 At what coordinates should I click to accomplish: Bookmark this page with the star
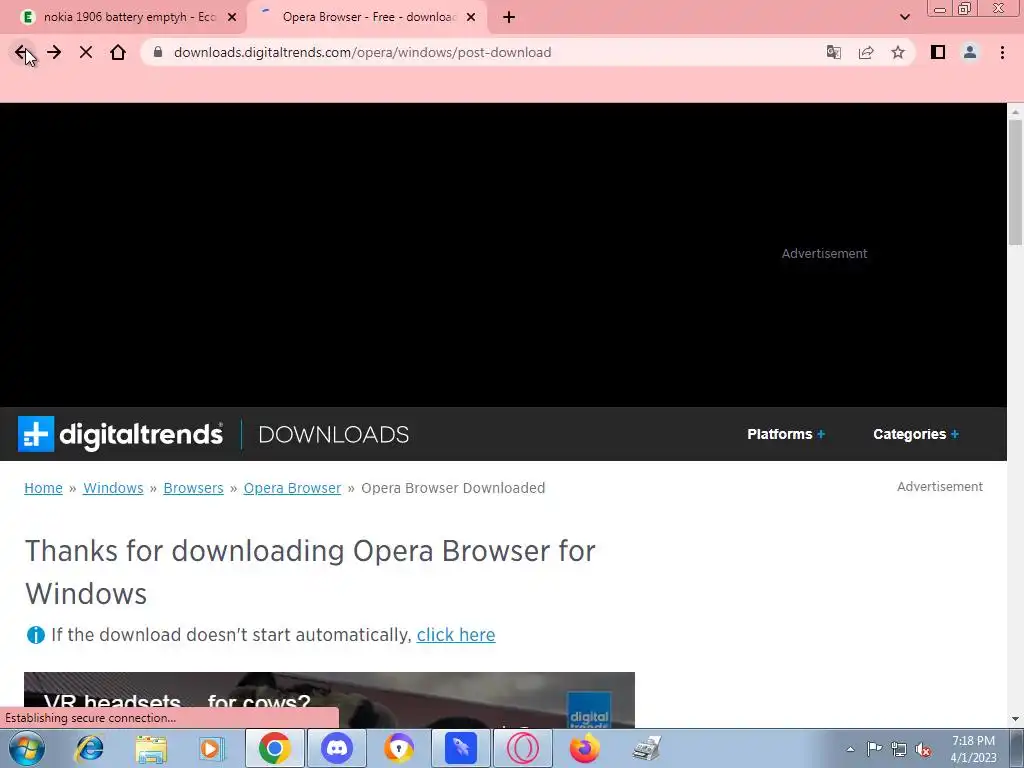coord(898,52)
